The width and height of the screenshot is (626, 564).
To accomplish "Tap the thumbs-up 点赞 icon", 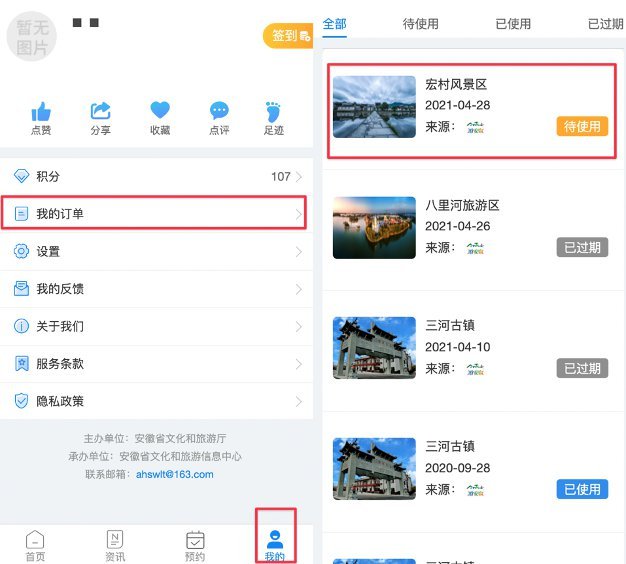I will 41,111.
